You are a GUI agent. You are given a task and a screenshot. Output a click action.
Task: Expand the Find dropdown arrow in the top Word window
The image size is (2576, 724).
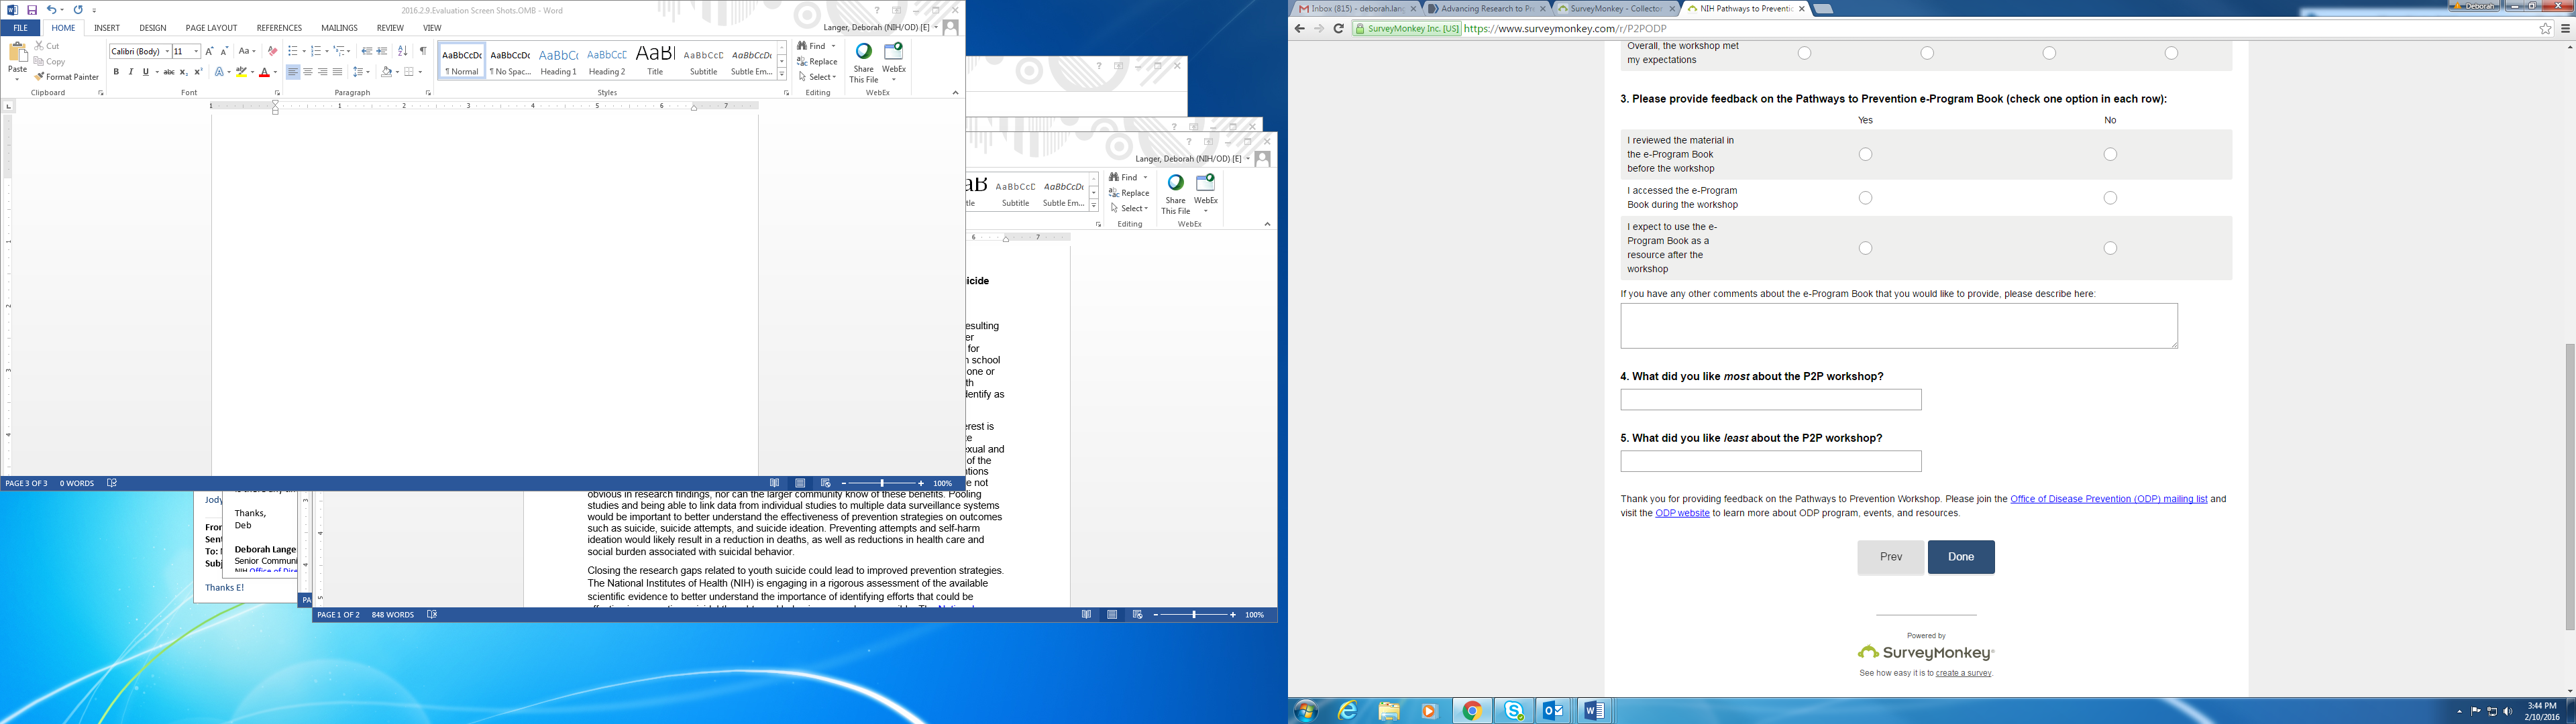coord(834,46)
